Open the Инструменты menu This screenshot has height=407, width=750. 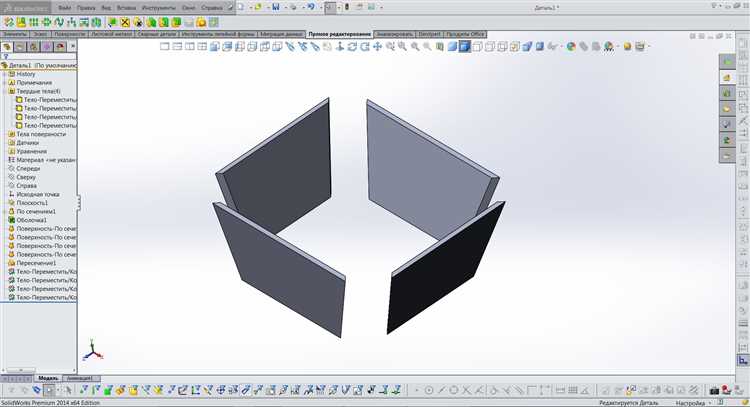[x=159, y=8]
